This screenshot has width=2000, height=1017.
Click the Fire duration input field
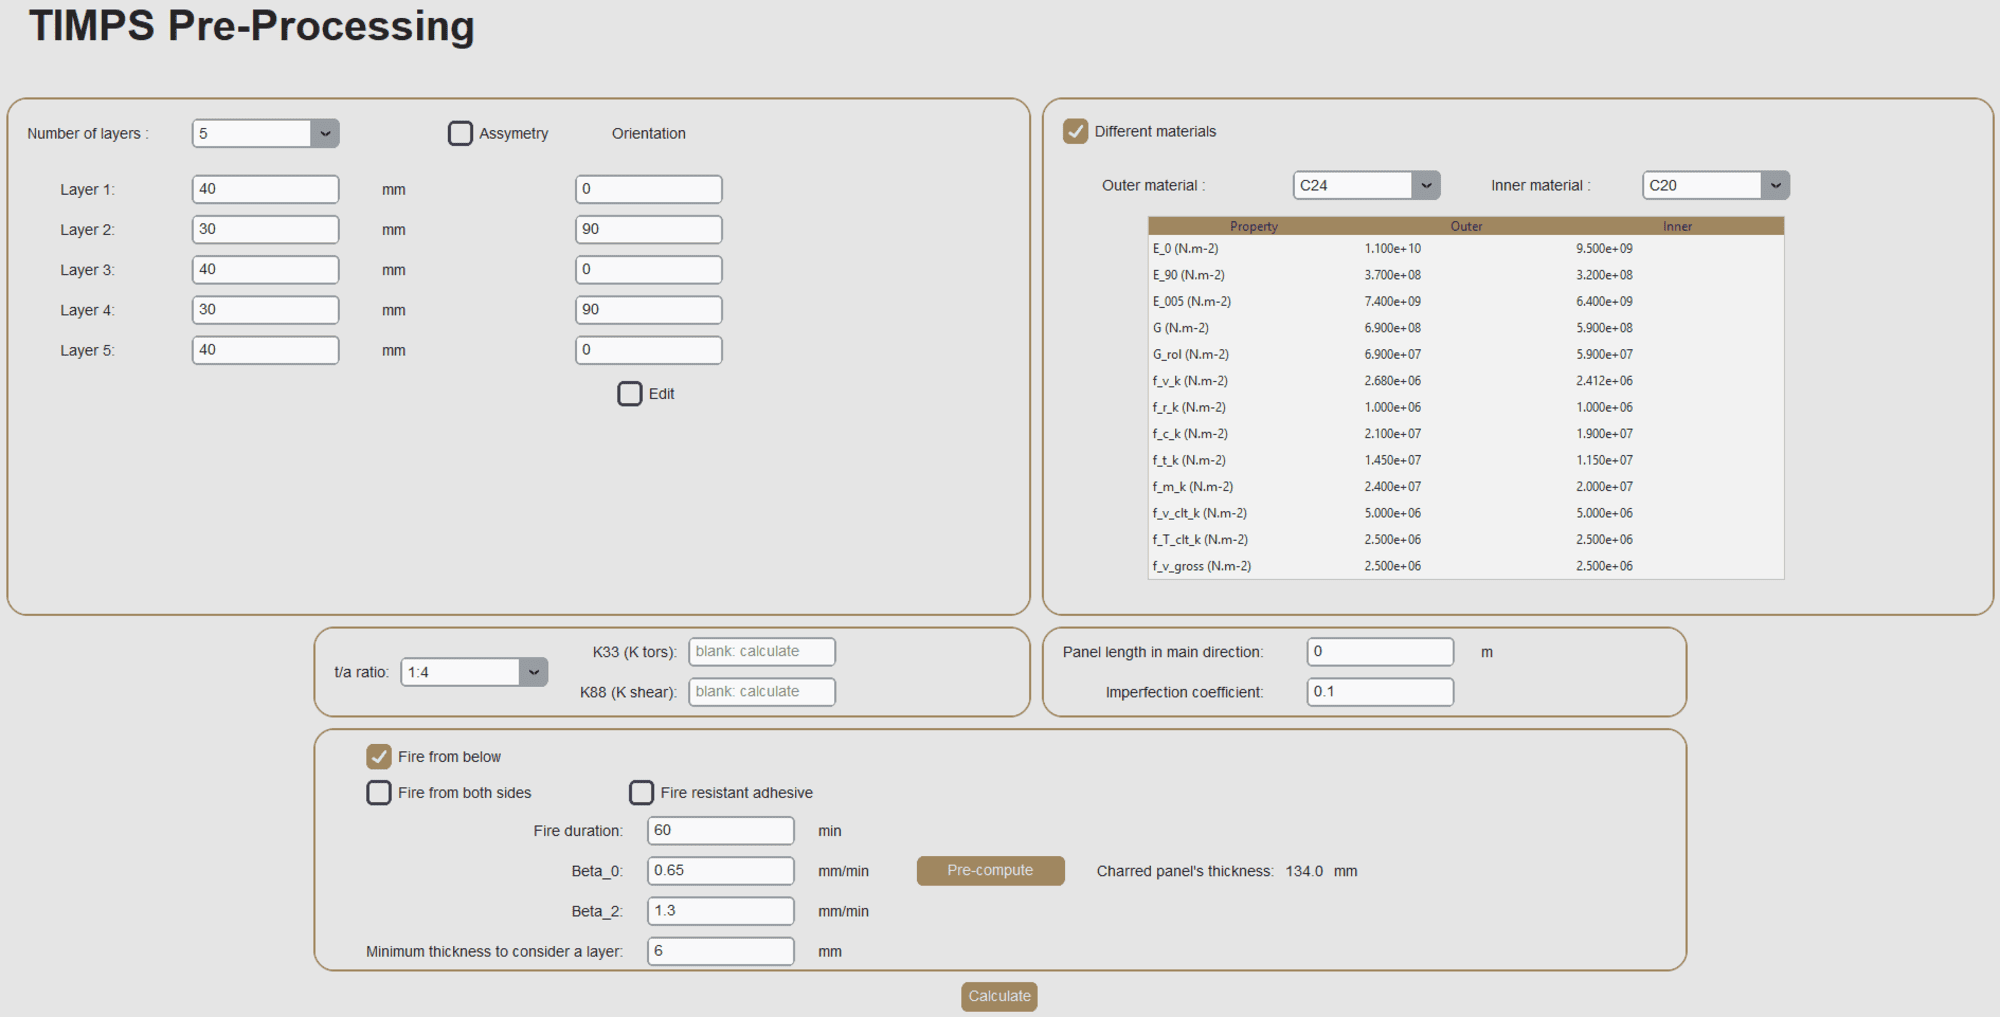click(721, 830)
